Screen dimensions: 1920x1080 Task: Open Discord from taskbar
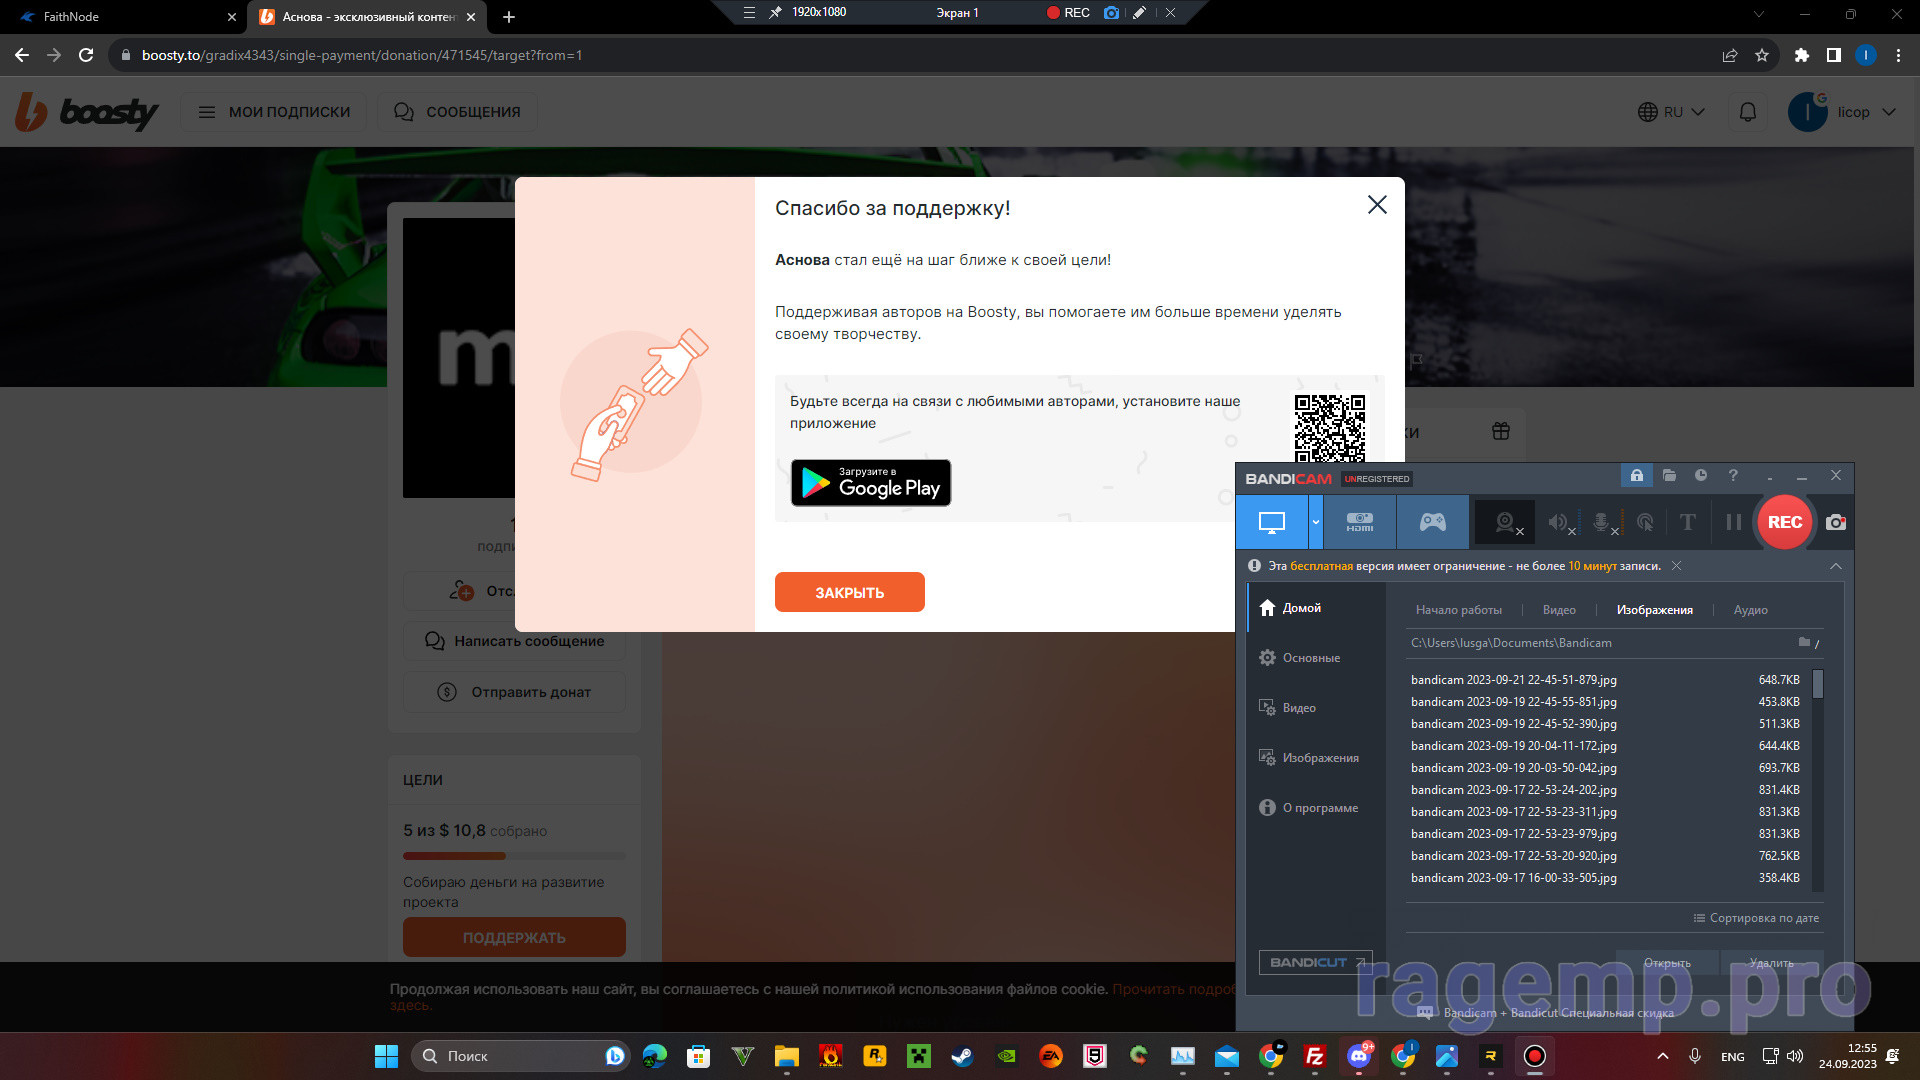click(1359, 1056)
